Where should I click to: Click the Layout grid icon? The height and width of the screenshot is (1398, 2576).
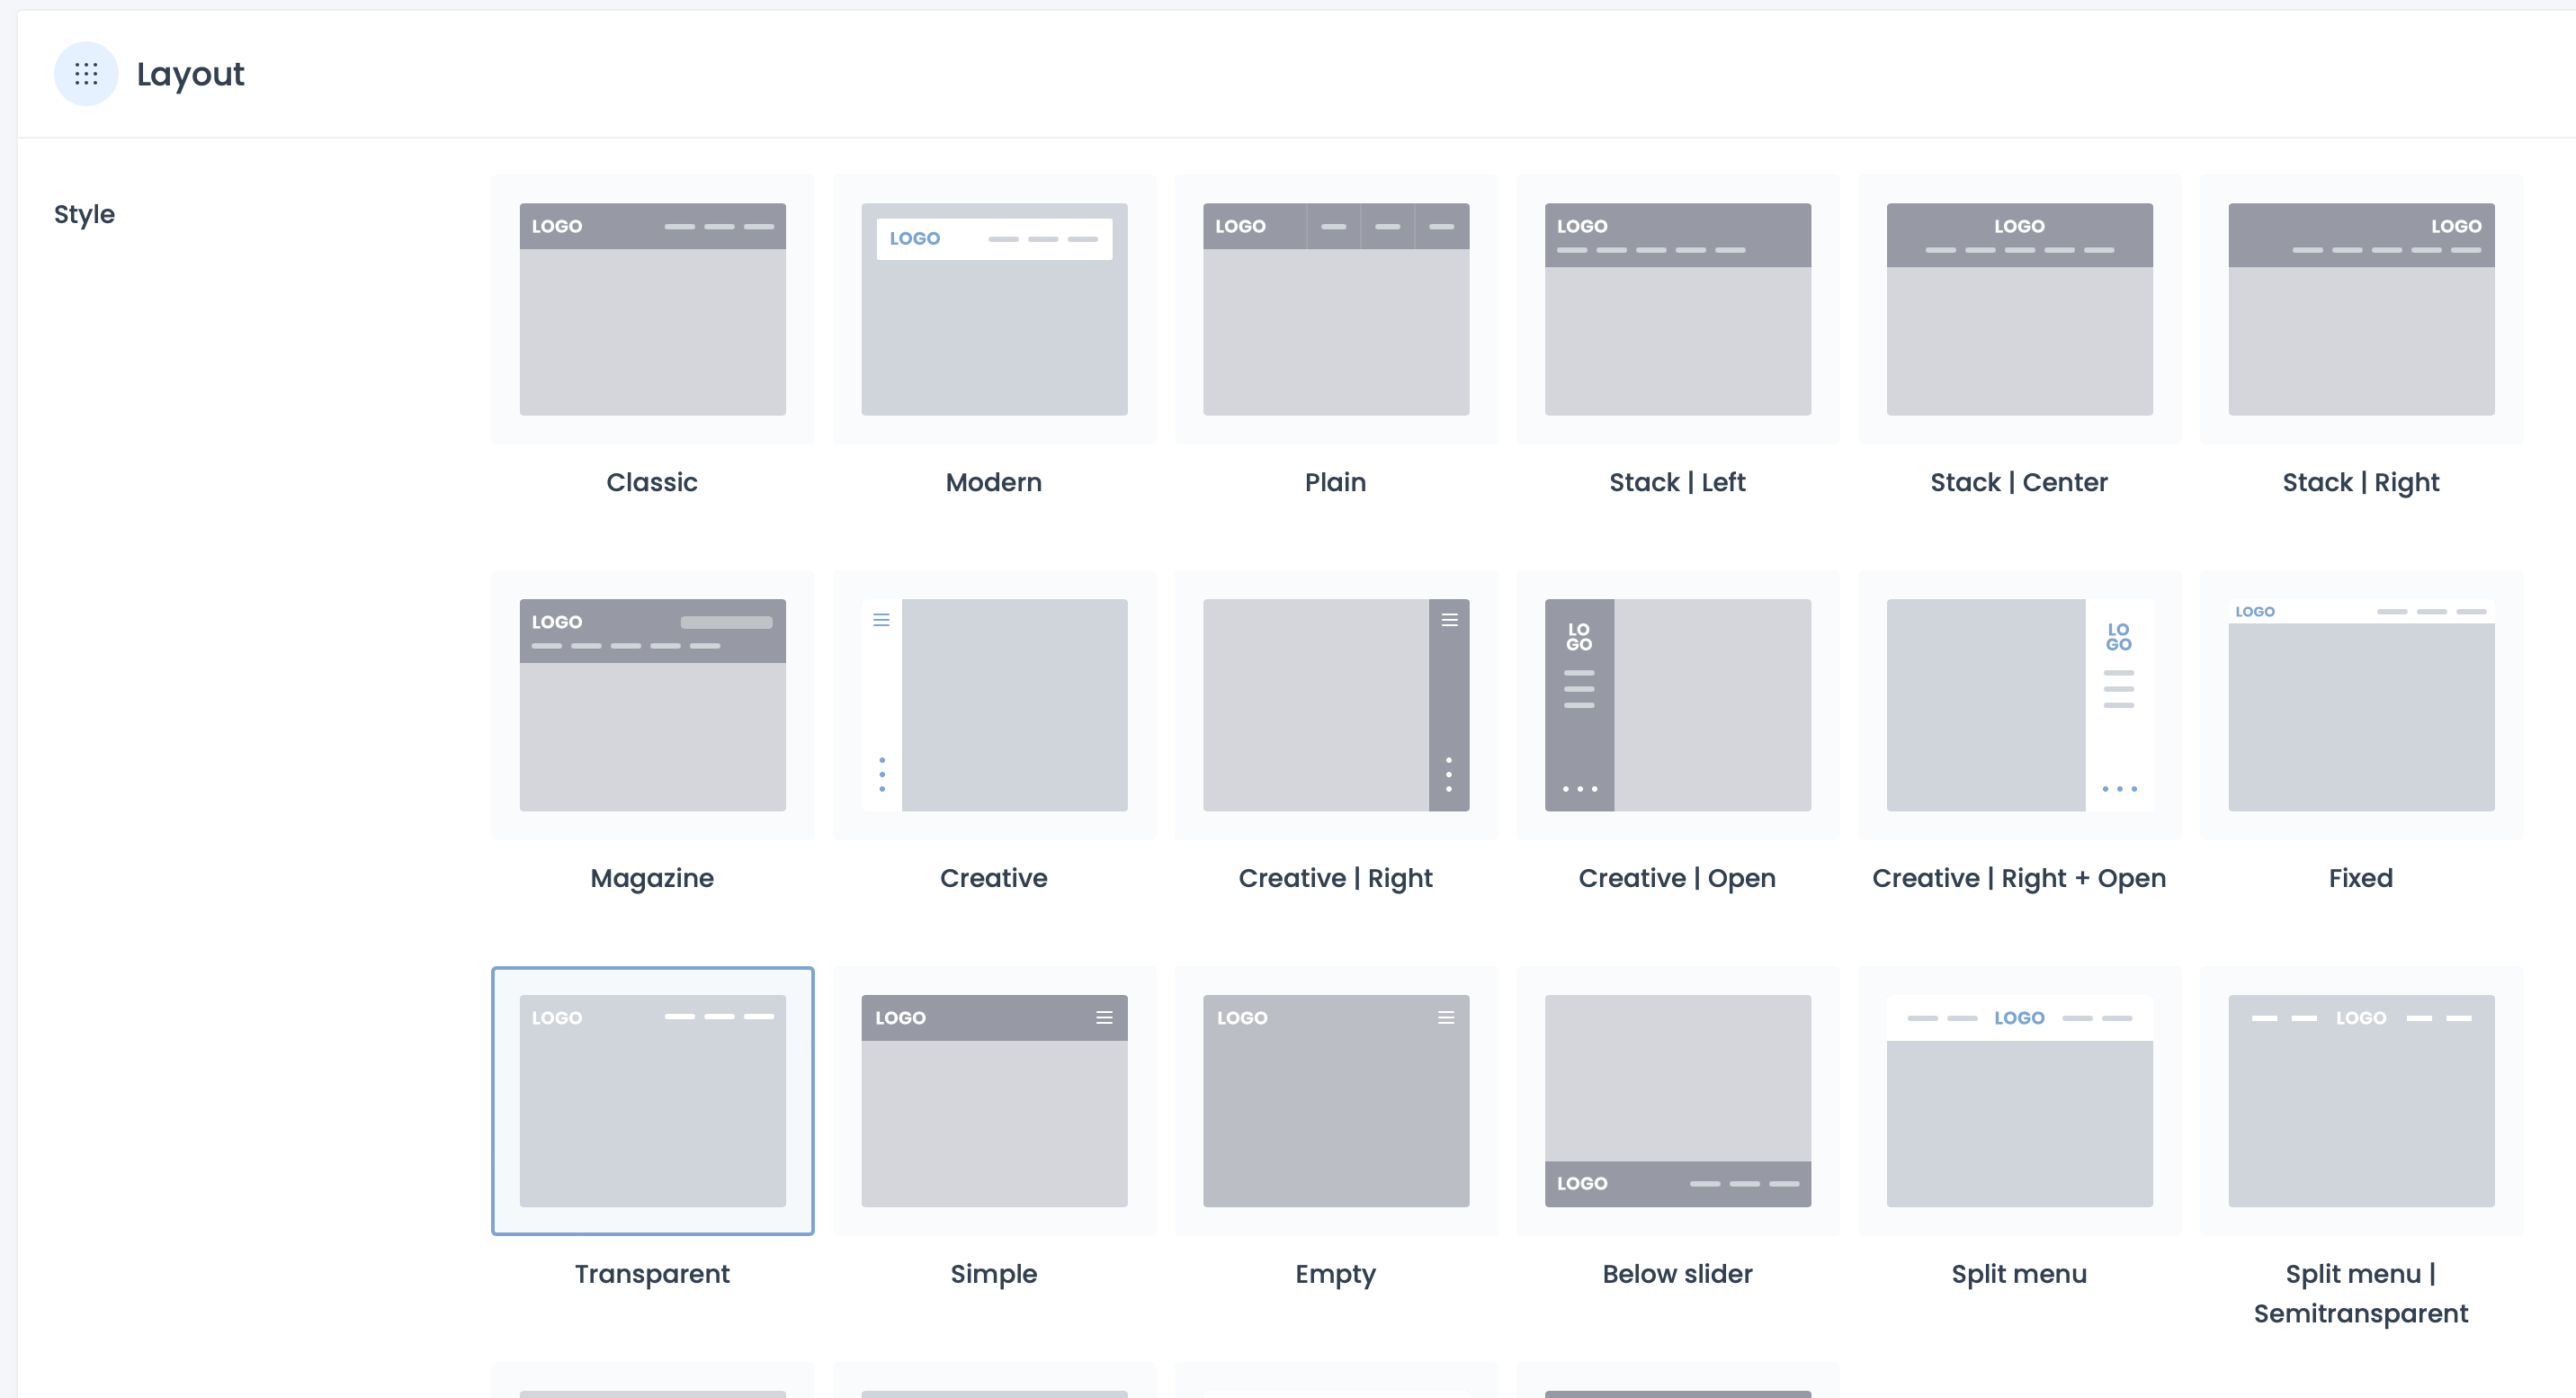(86, 74)
